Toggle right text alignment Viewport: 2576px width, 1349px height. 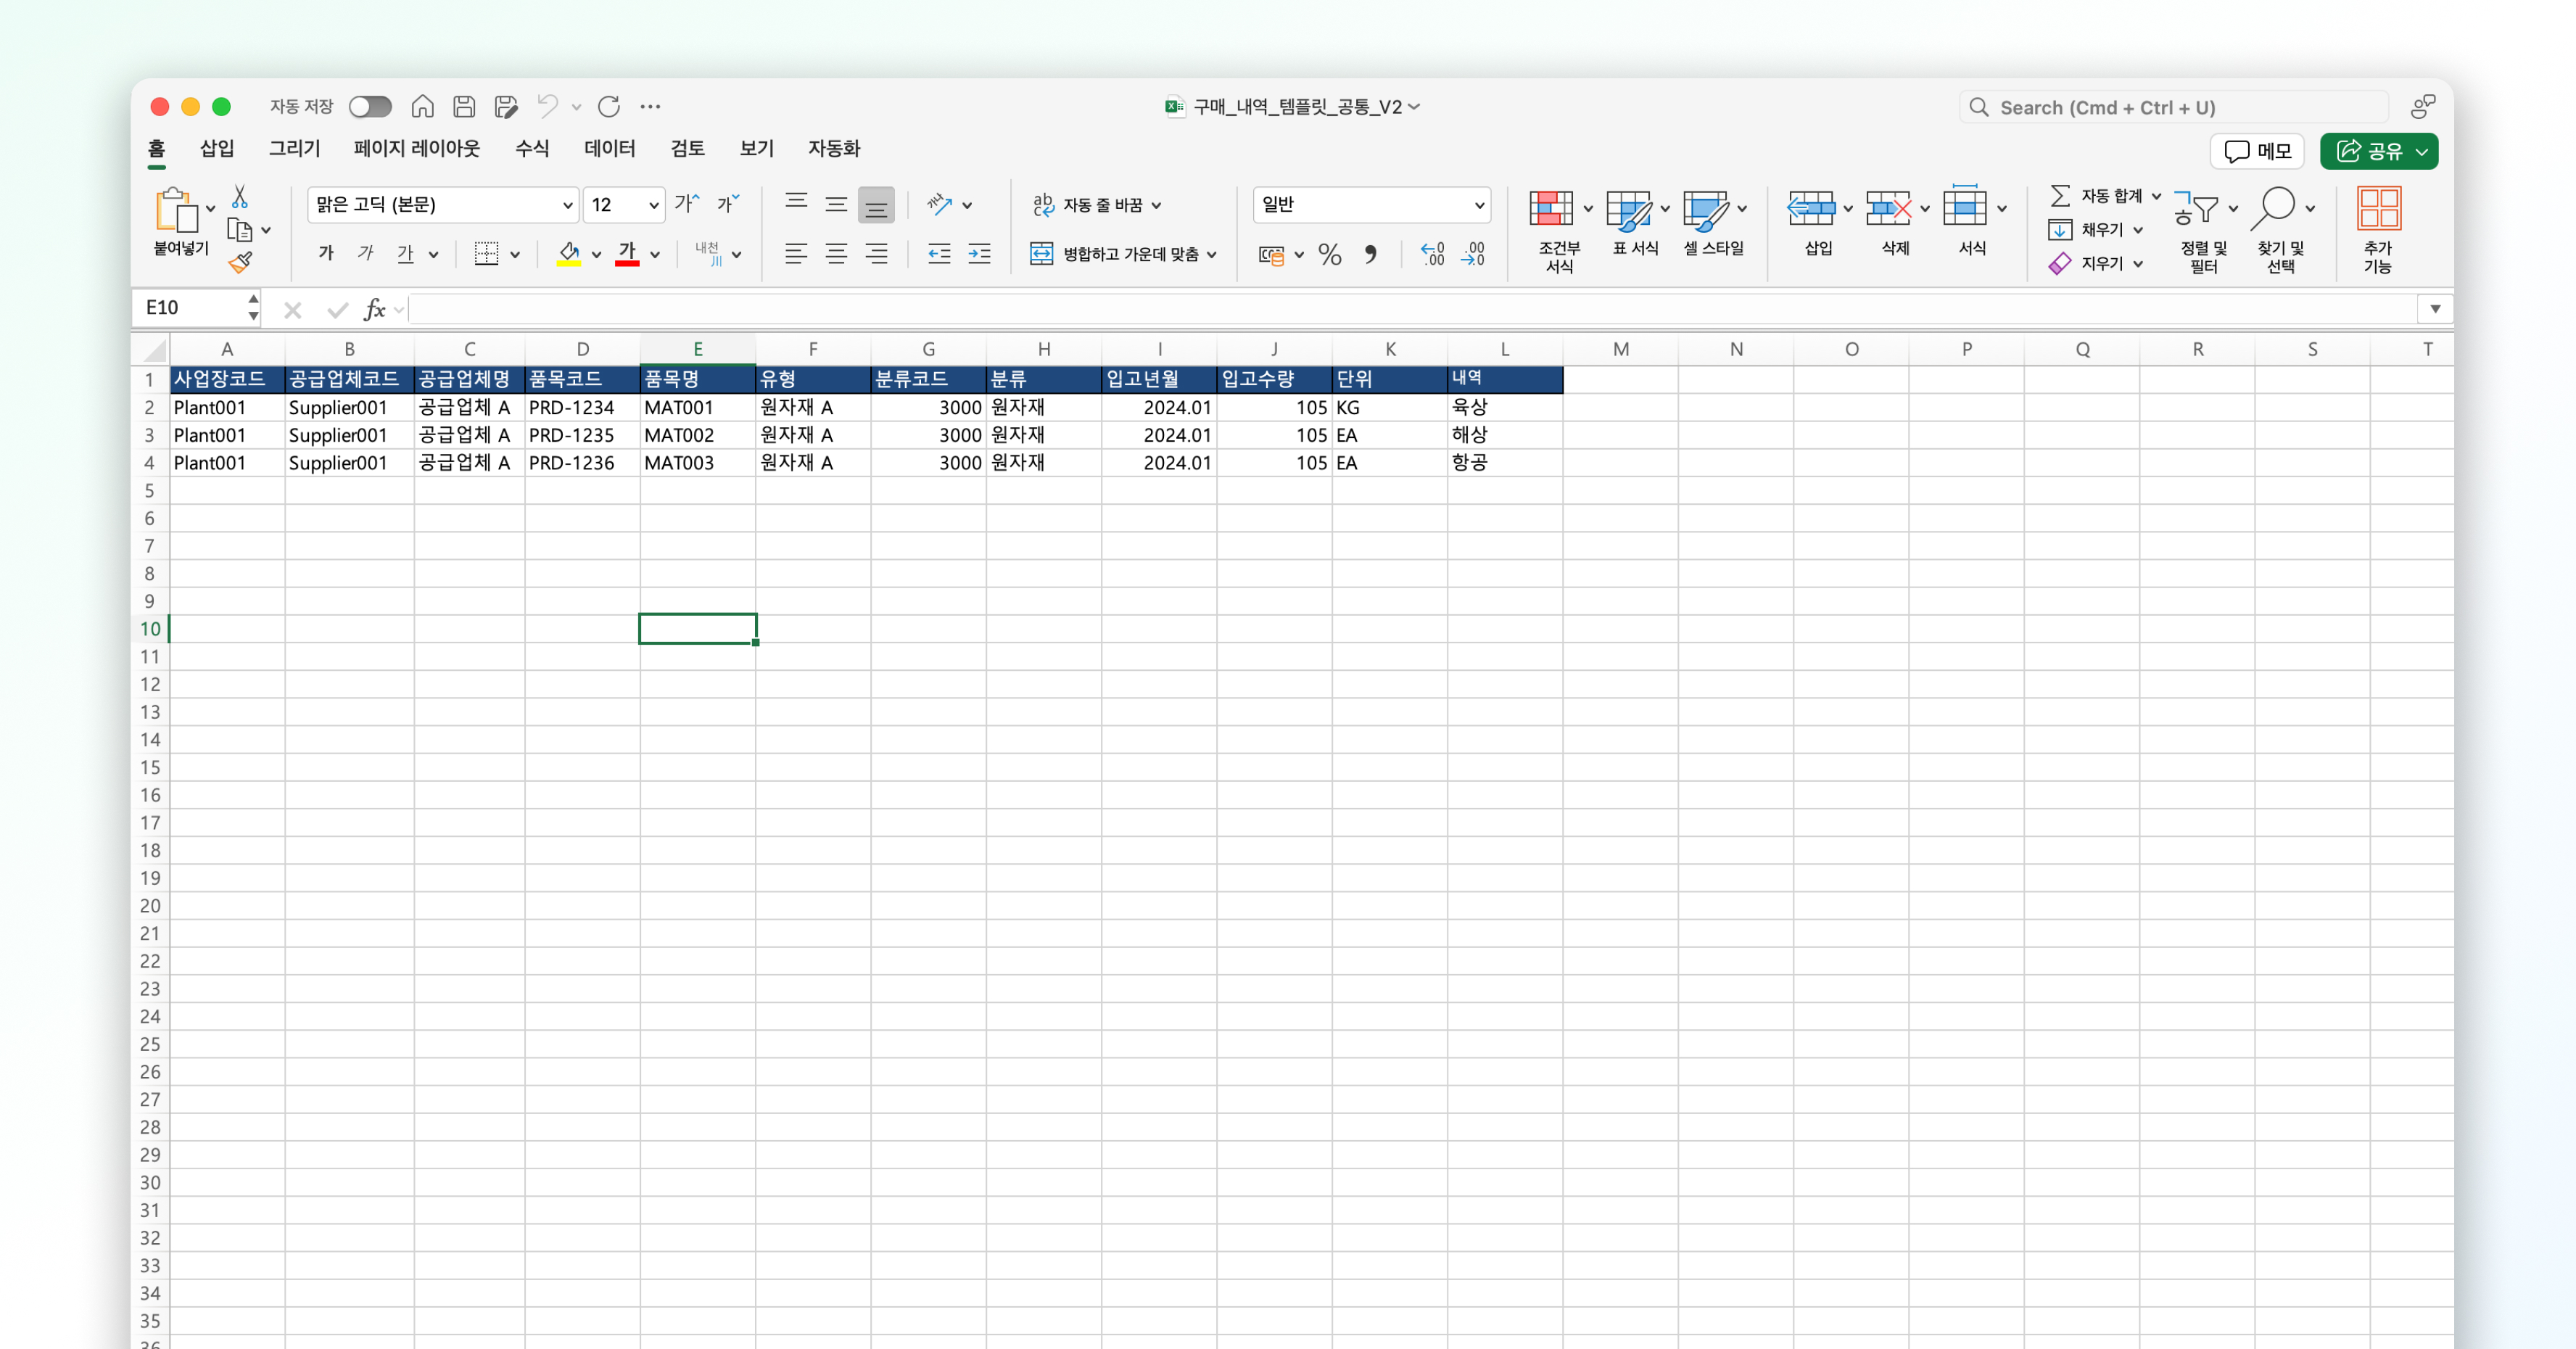point(876,254)
